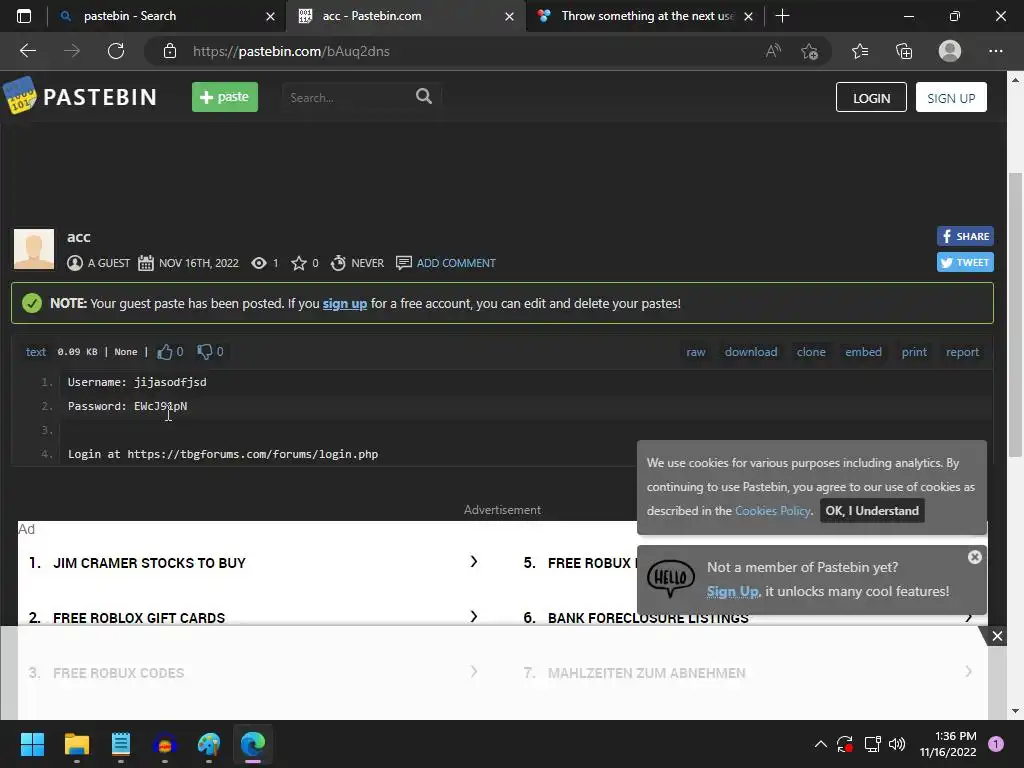View site information via the lock icon
Image resolution: width=1024 pixels, height=768 pixels.
[170, 51]
